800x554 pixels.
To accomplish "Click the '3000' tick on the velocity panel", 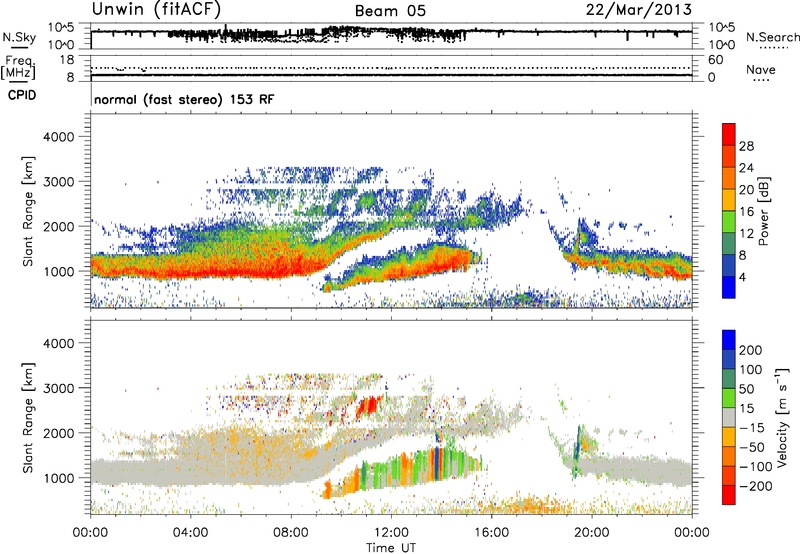I will [x=59, y=388].
